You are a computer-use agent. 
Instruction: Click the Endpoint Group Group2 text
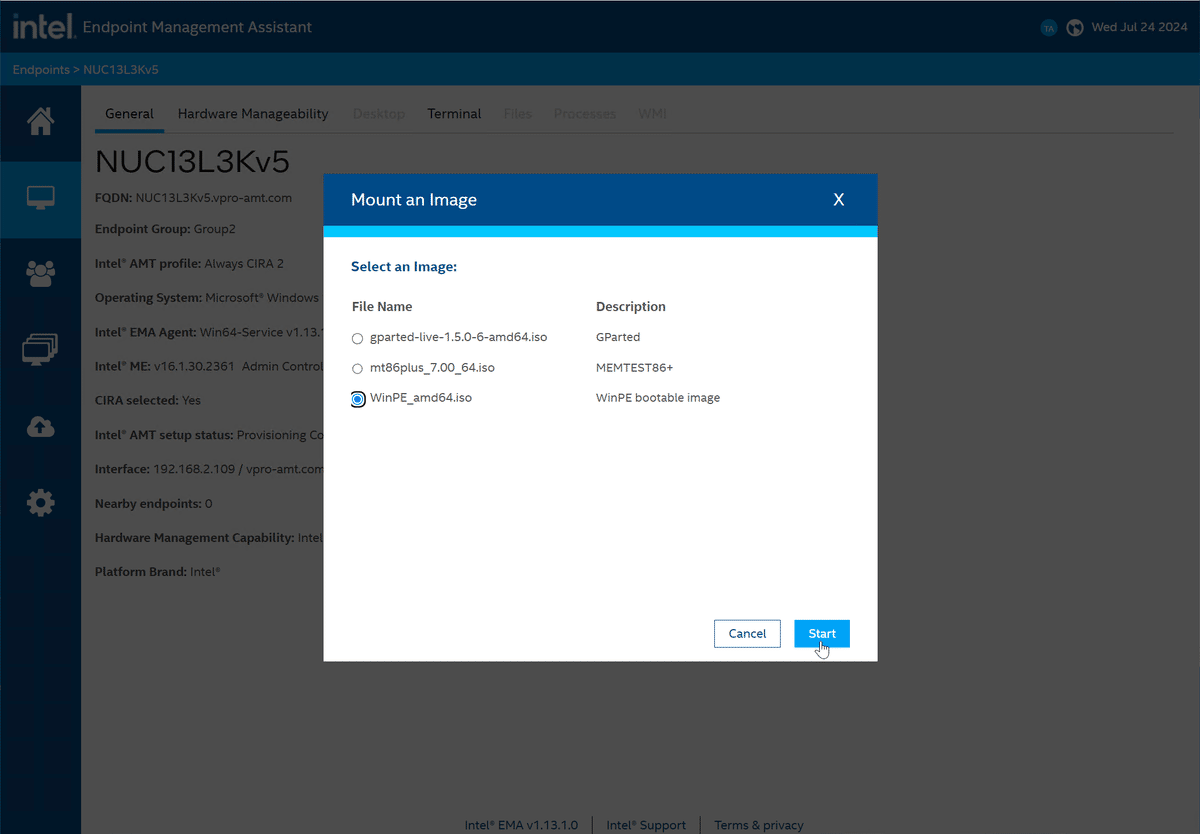click(x=165, y=229)
